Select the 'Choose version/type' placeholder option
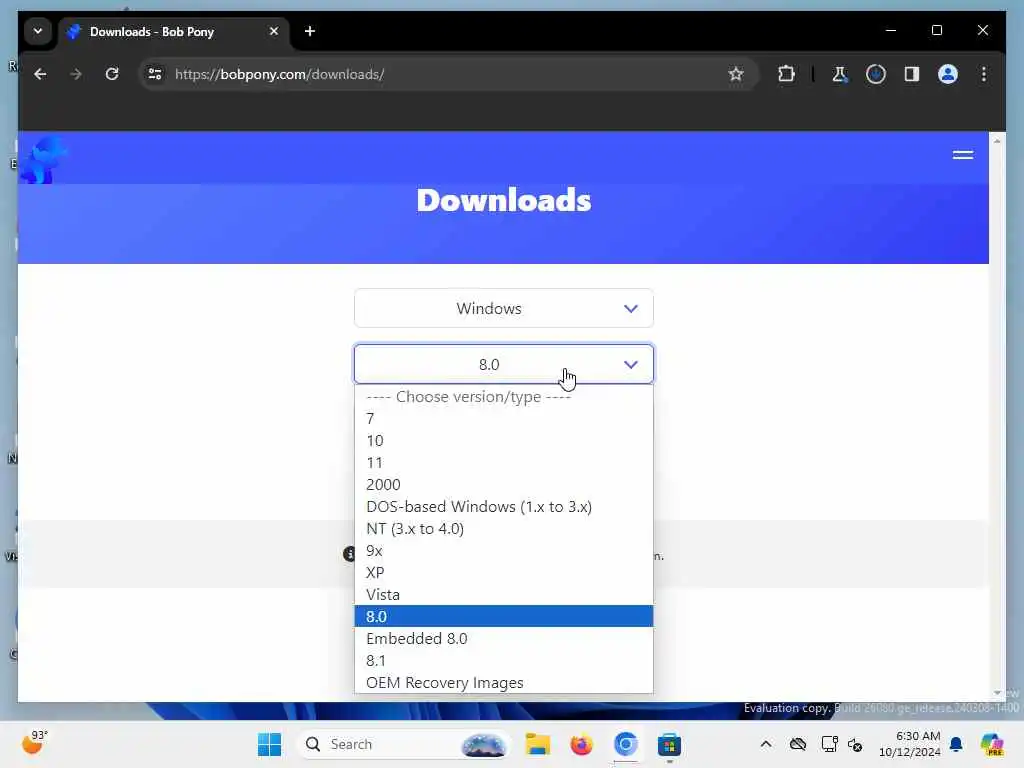 [504, 396]
